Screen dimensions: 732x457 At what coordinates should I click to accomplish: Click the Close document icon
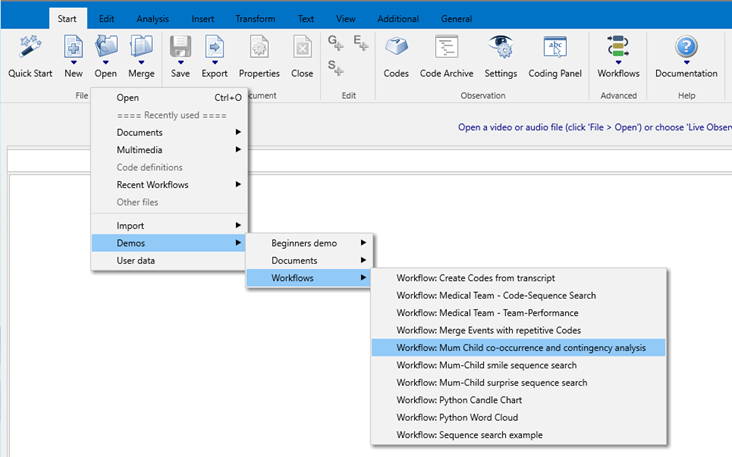(302, 46)
